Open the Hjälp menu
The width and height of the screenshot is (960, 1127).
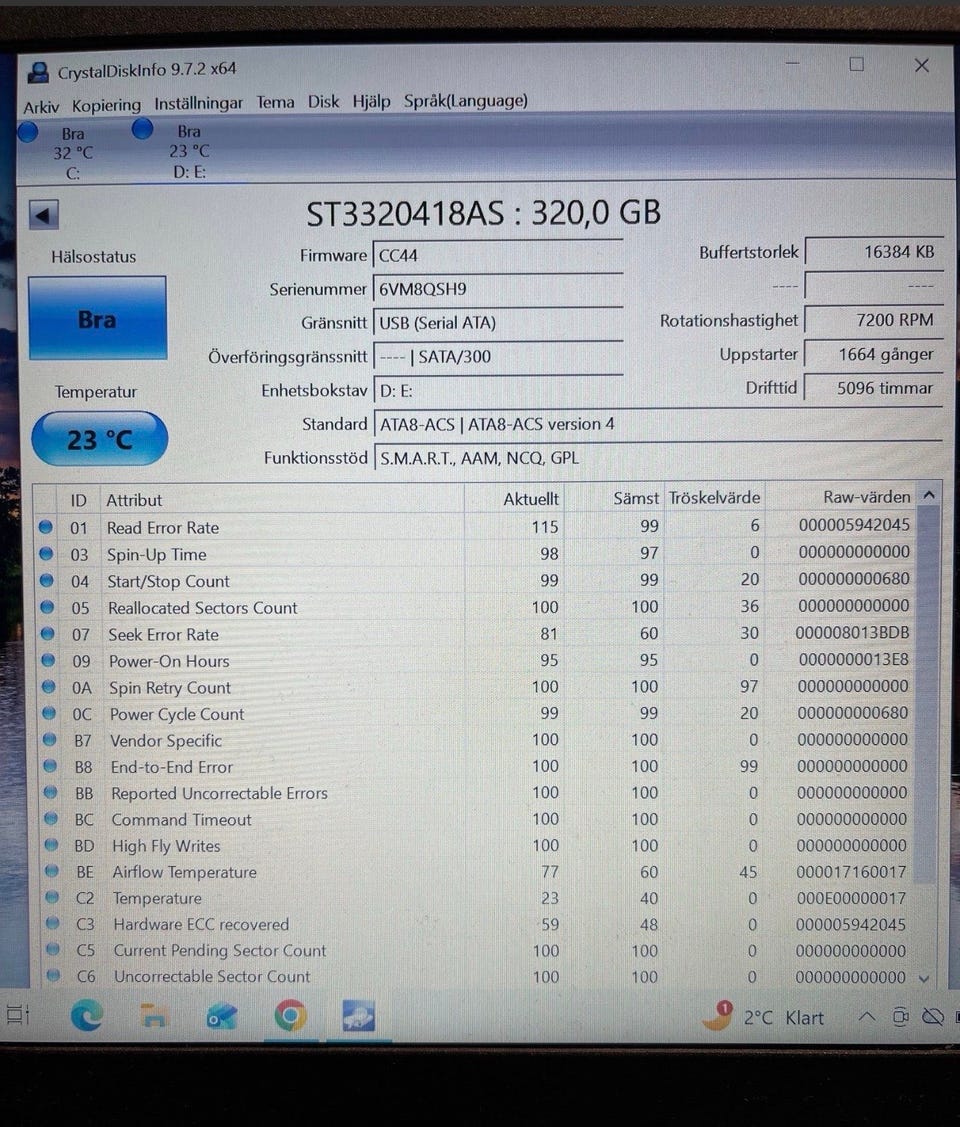coord(371,101)
